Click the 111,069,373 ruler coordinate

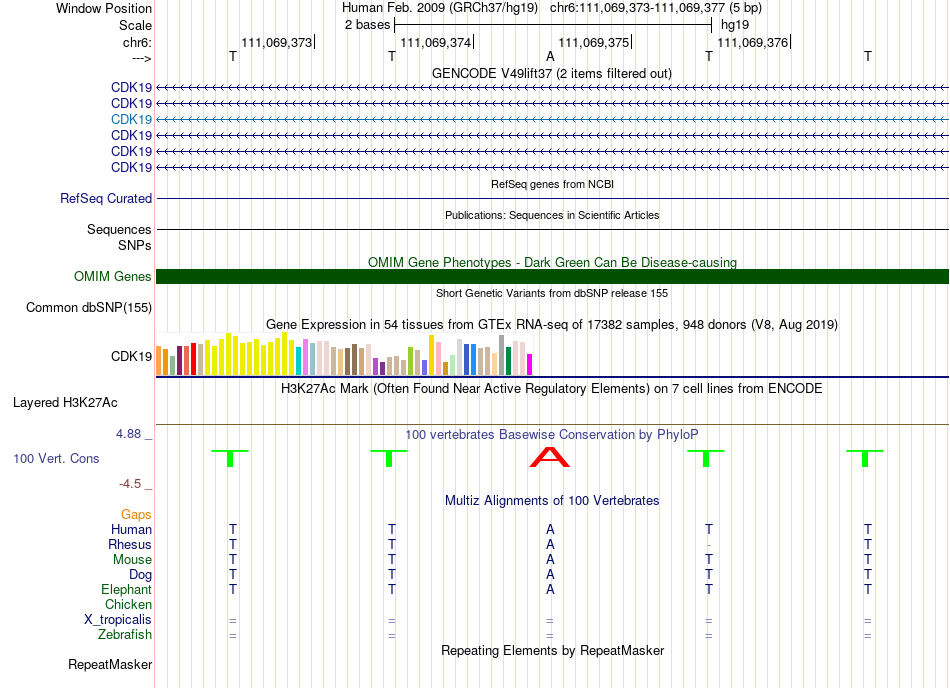click(277, 42)
